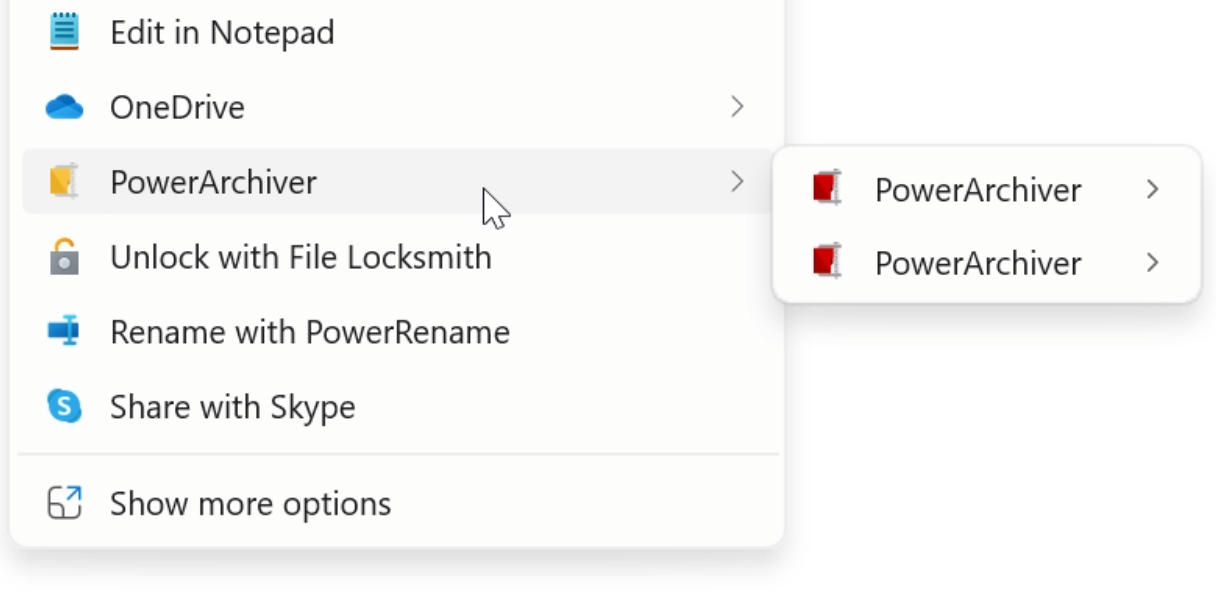Select the first PowerArchiver label in the submenu
Screen dimensions: 1216x594
(x=978, y=190)
